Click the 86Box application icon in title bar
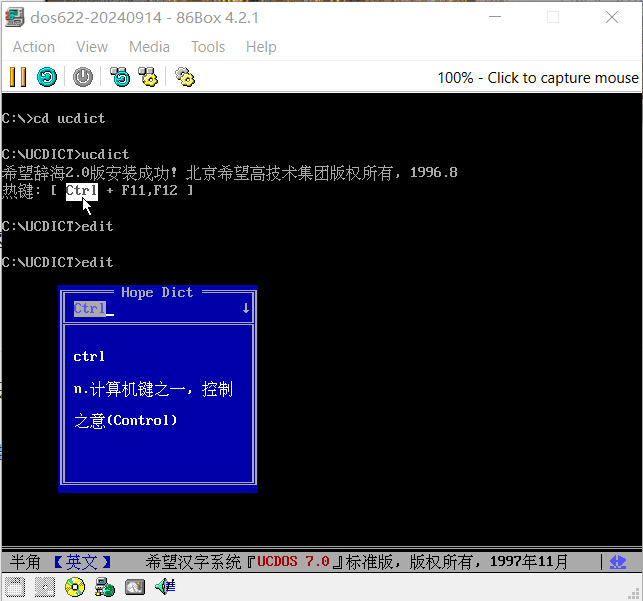 pyautogui.click(x=15, y=18)
